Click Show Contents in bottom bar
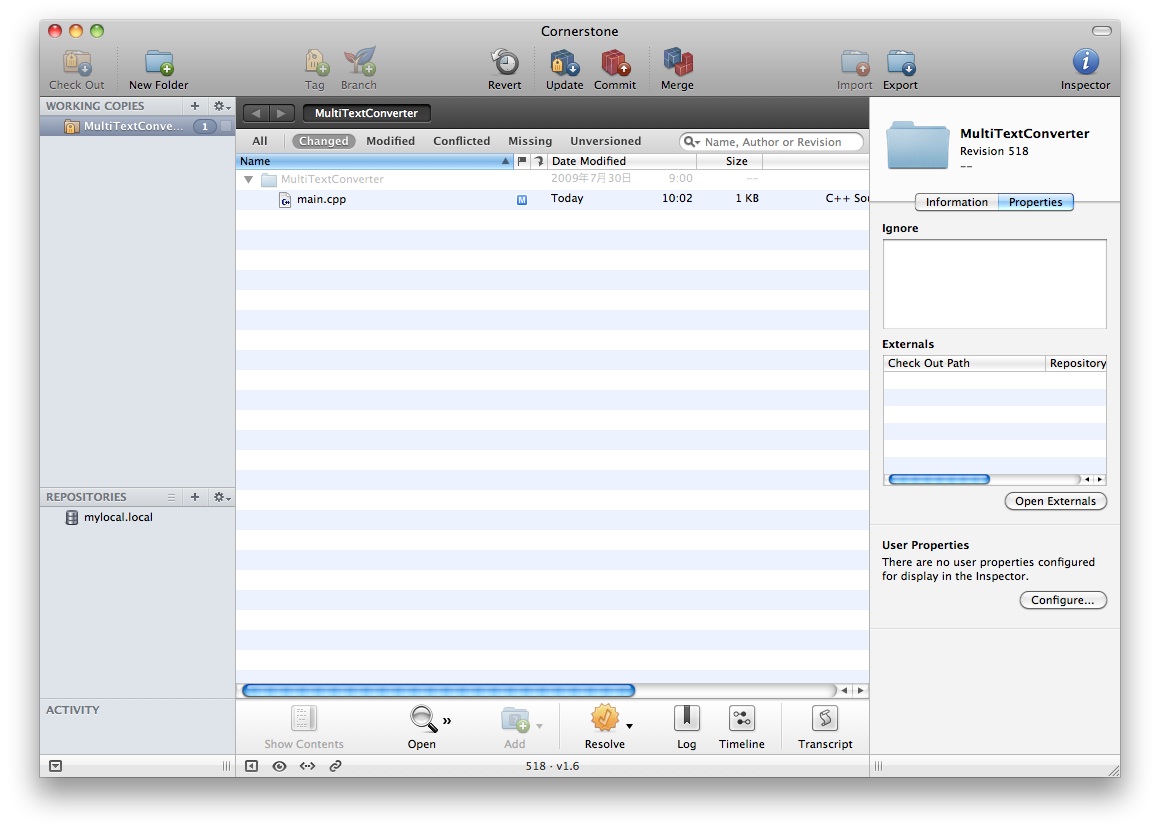The width and height of the screenshot is (1160, 837). tap(304, 719)
